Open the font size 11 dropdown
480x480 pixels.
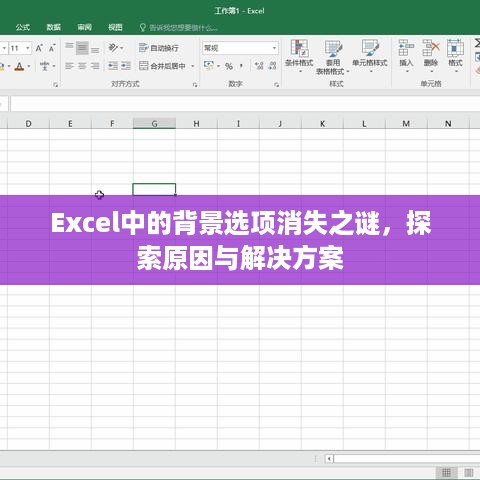pos(28,48)
